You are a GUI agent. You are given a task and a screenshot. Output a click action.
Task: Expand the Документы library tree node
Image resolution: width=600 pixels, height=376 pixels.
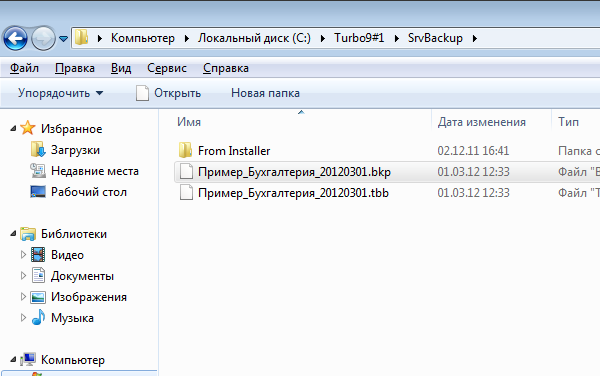23,276
